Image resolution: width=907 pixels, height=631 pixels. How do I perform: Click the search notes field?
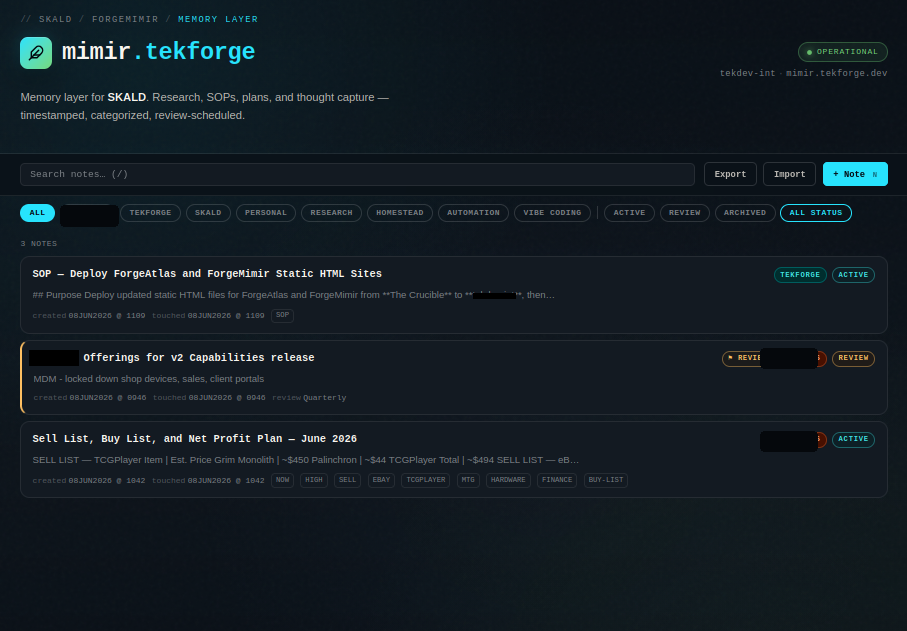coord(357,174)
